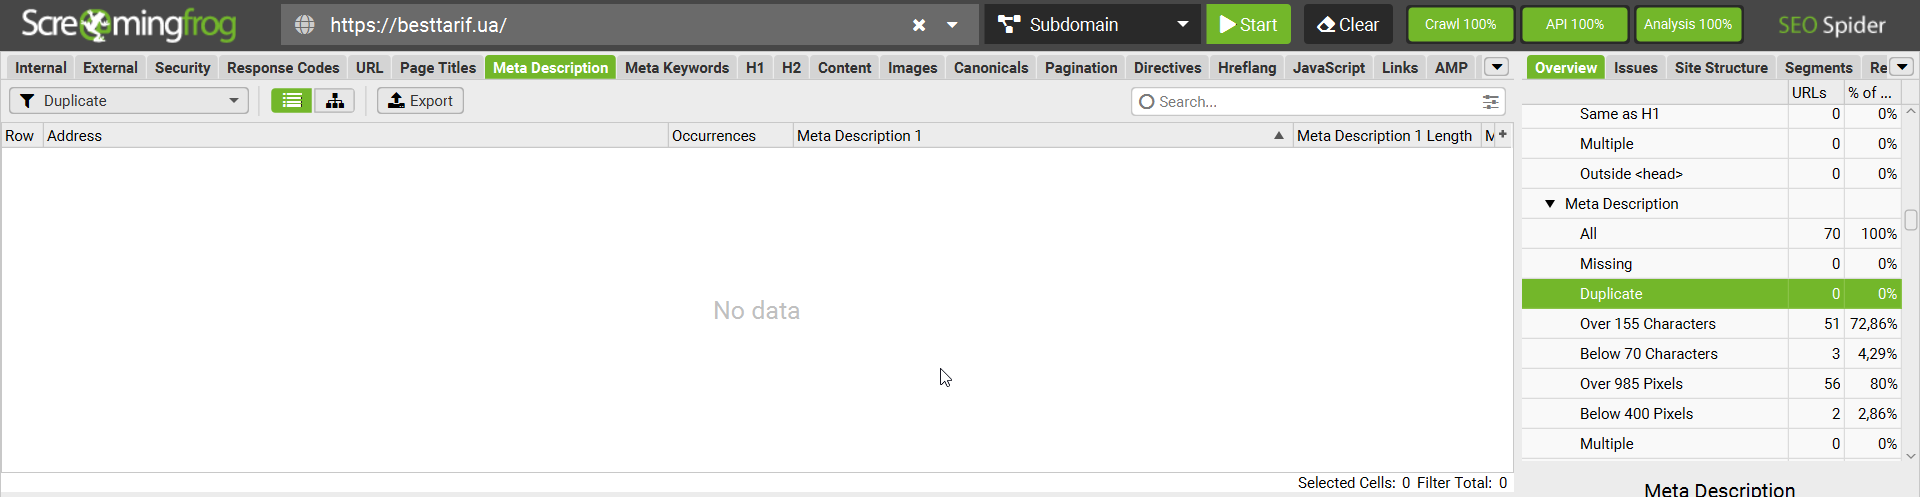Viewport: 1920px width, 497px height.
Task: Clear crawl data with the Clear button
Action: tap(1348, 24)
